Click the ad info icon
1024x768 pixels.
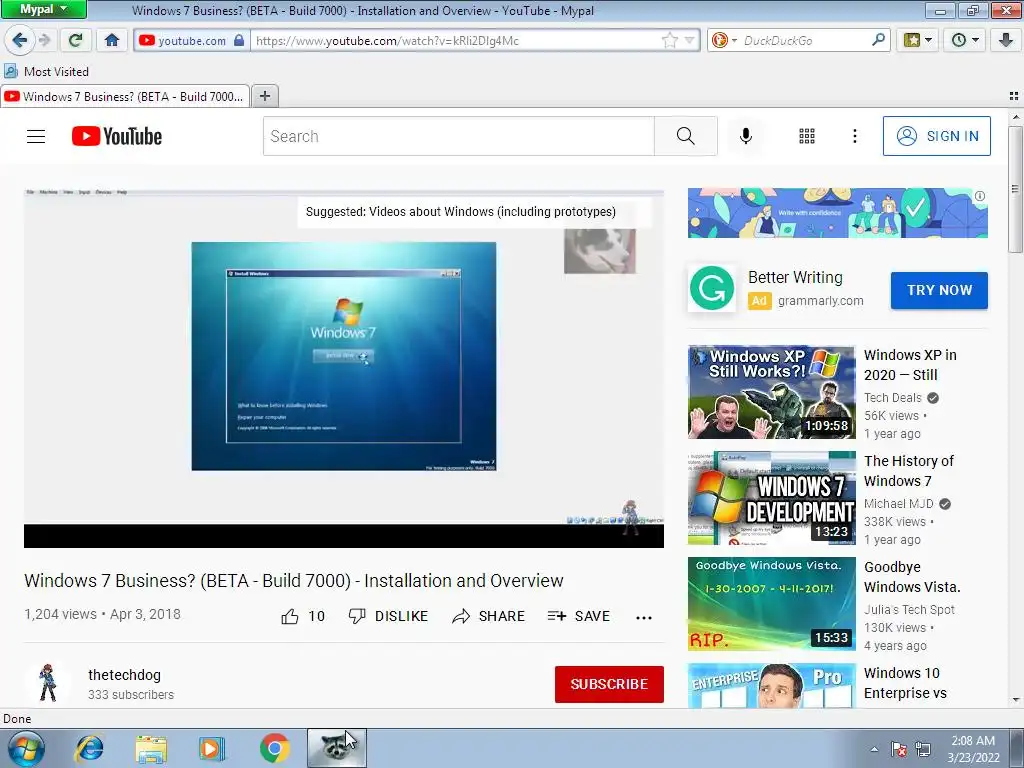pos(980,196)
